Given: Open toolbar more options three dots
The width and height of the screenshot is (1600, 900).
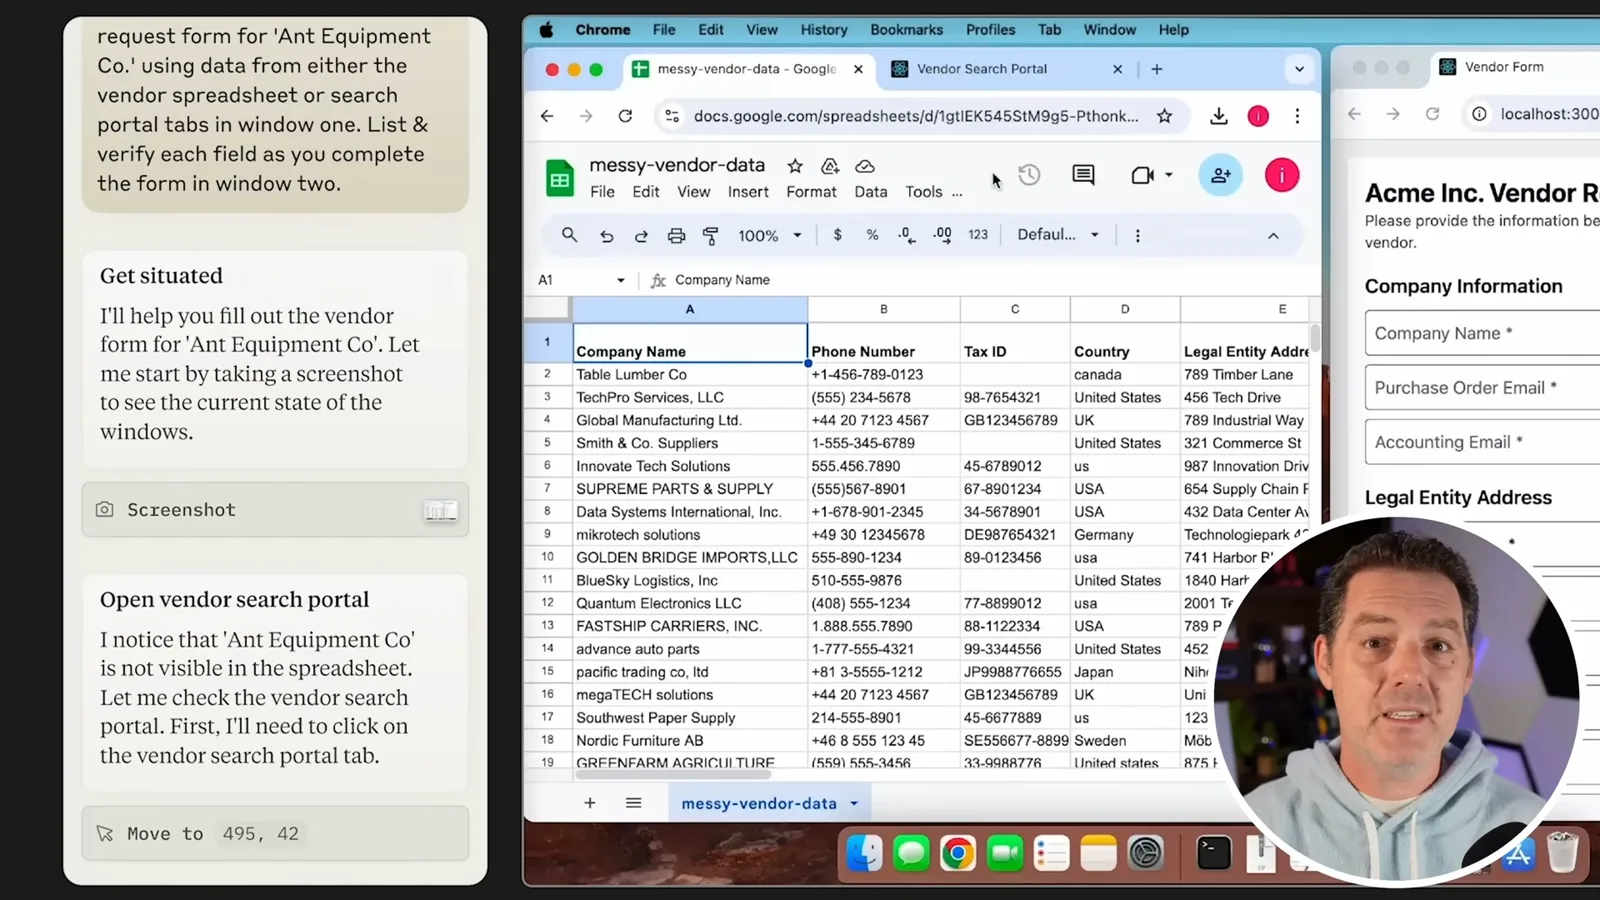Looking at the screenshot, I should click(1137, 236).
